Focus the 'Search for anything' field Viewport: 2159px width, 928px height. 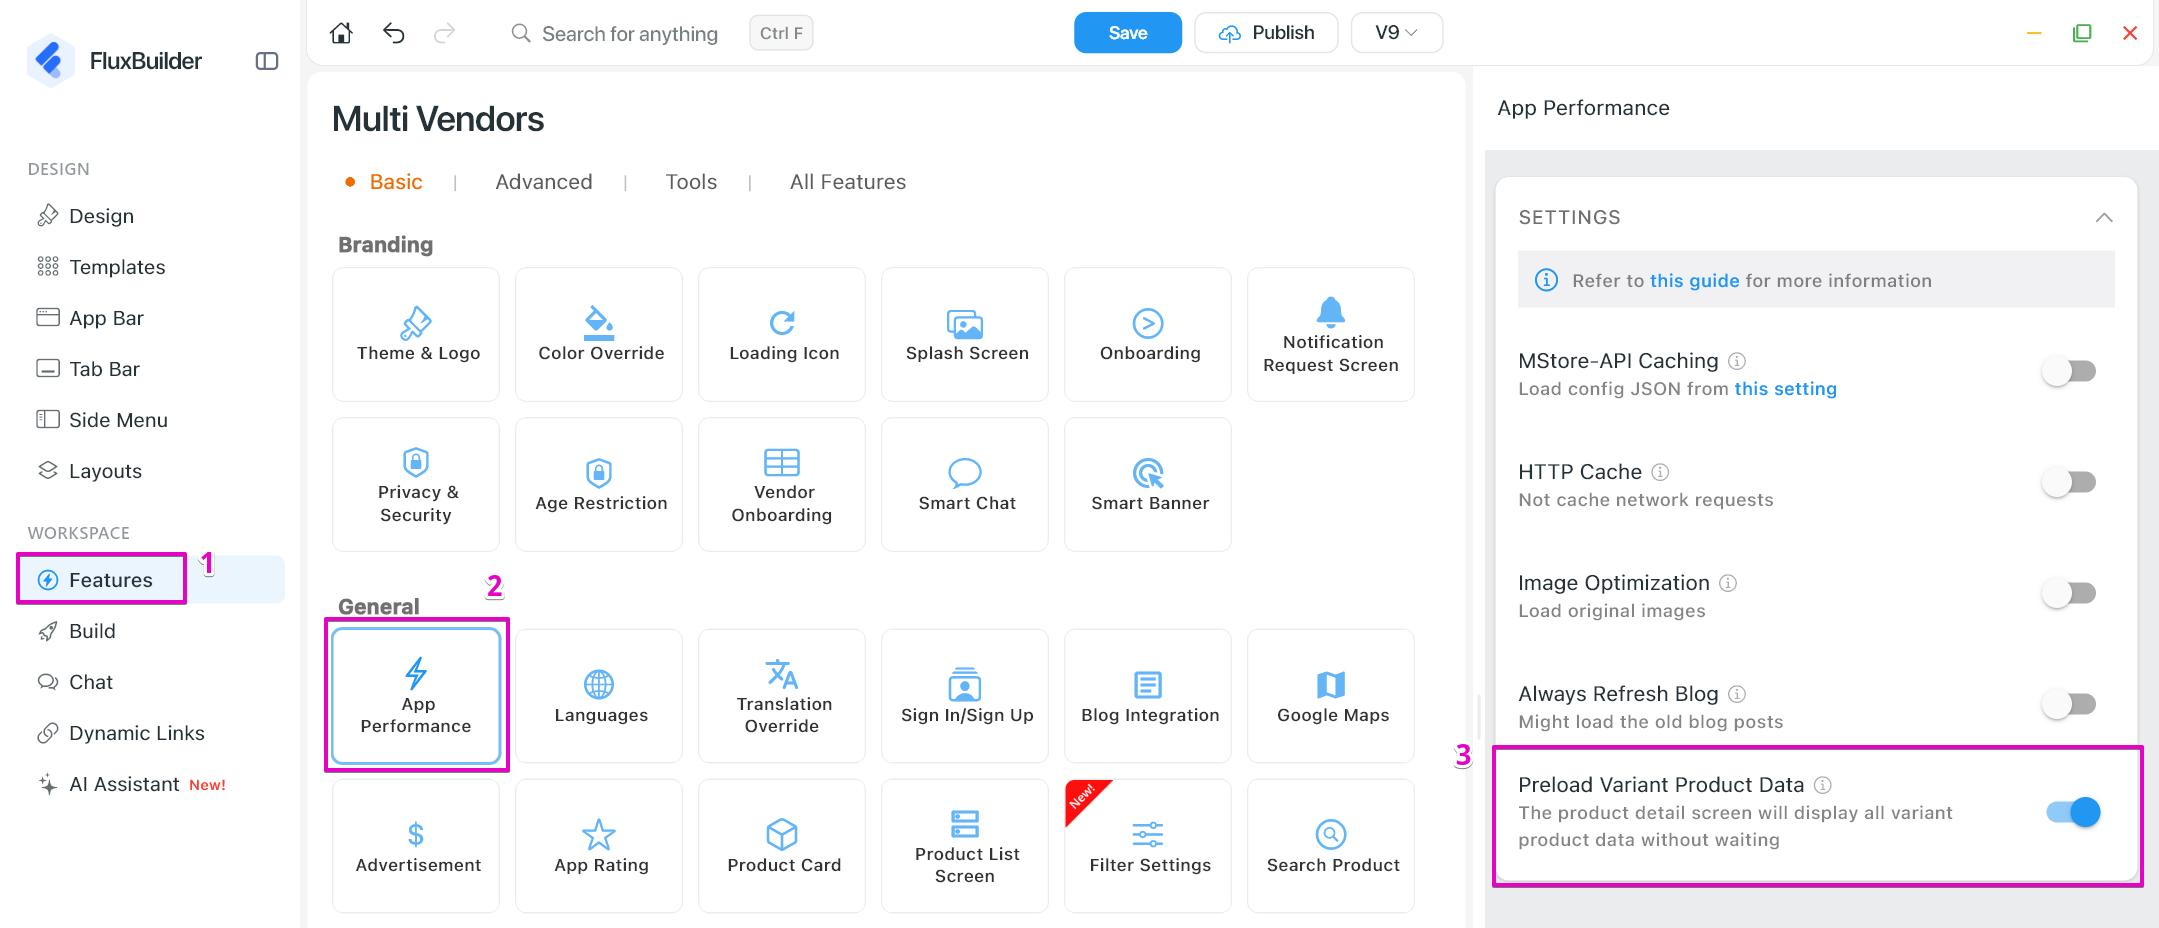tap(630, 34)
